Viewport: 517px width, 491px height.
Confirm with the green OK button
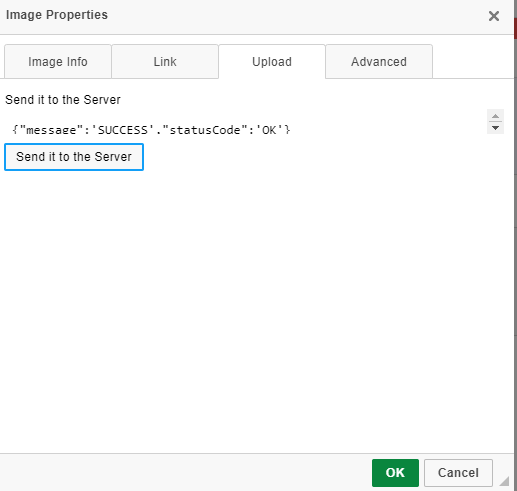pos(395,473)
